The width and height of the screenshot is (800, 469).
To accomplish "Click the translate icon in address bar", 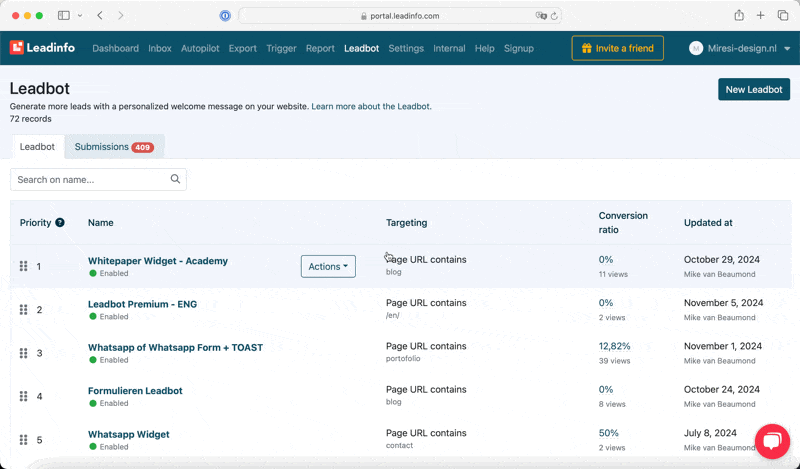I will [540, 16].
